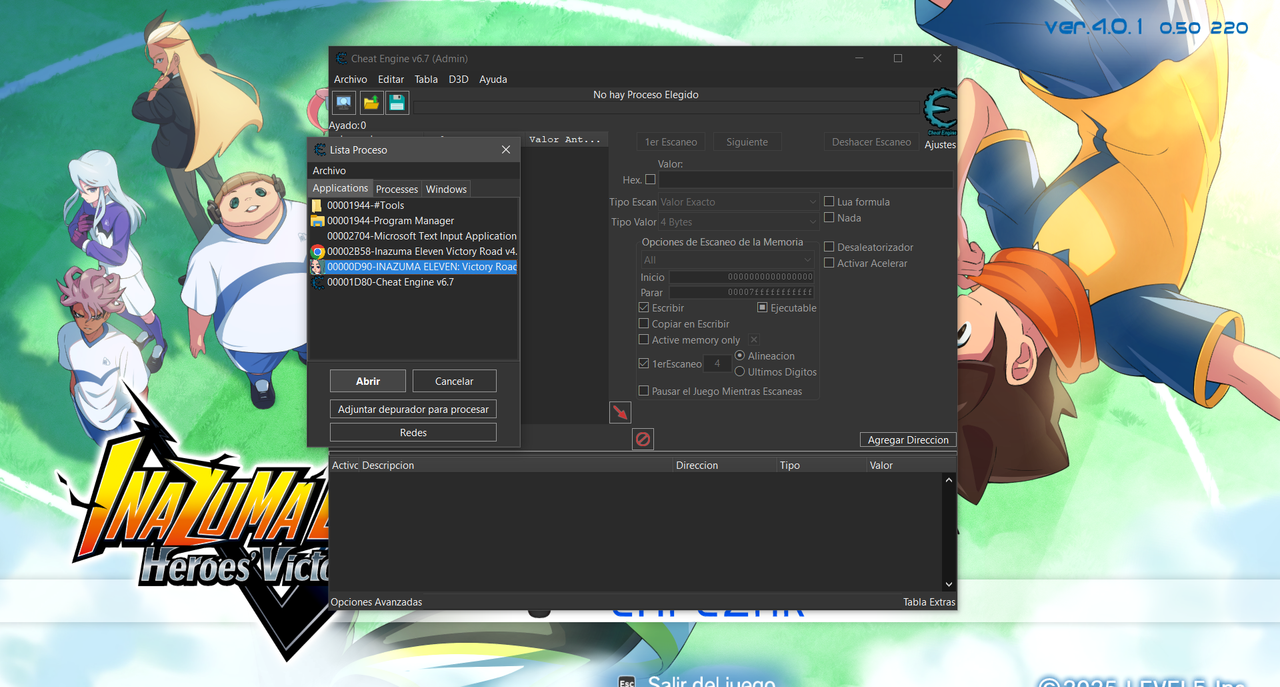Toggle the Hex checkbox

pos(651,180)
